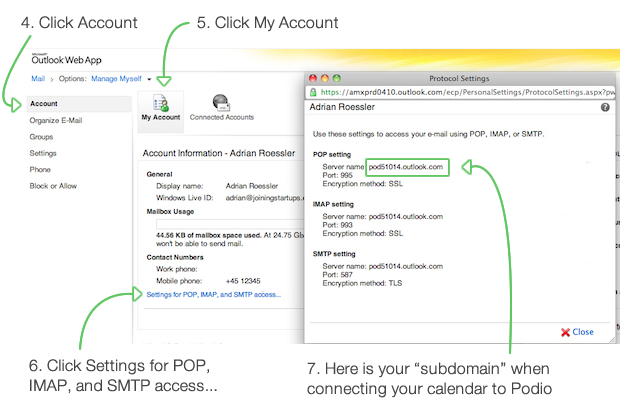
Task: Expand the Manage Myself dropdown arrow
Action: click(149, 79)
